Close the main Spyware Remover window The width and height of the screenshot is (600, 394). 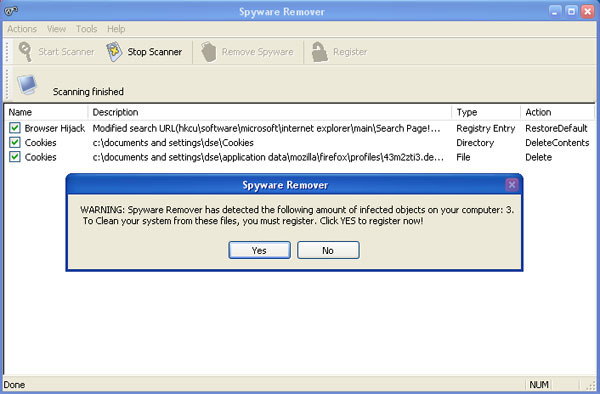(587, 11)
